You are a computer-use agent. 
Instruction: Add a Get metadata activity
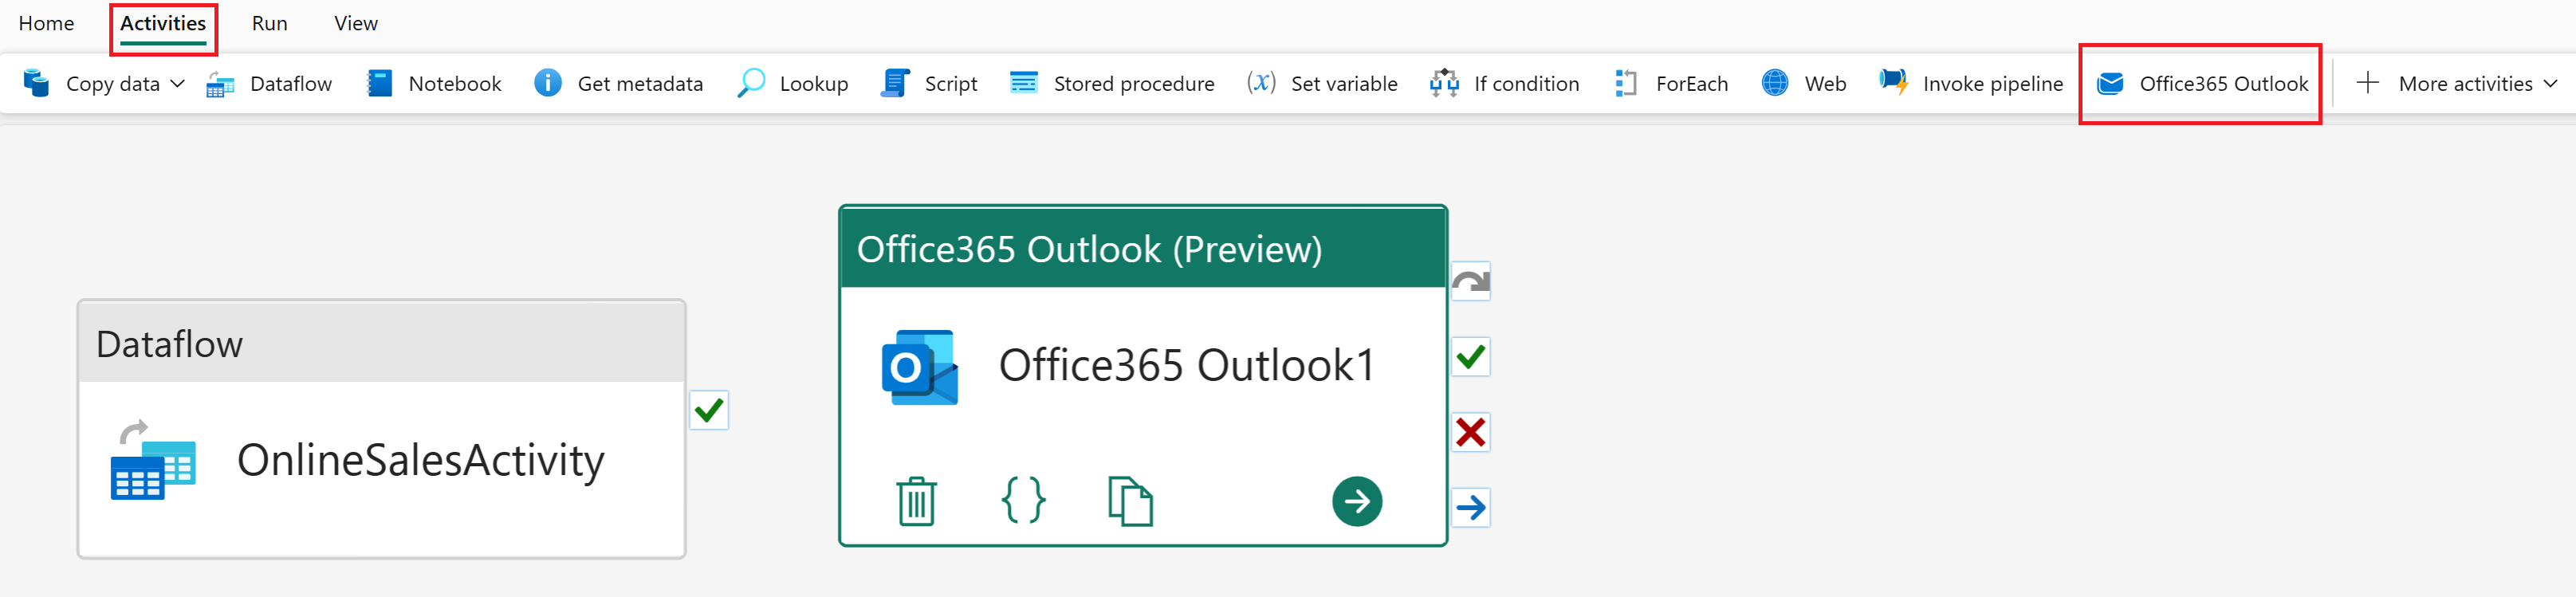coord(618,83)
